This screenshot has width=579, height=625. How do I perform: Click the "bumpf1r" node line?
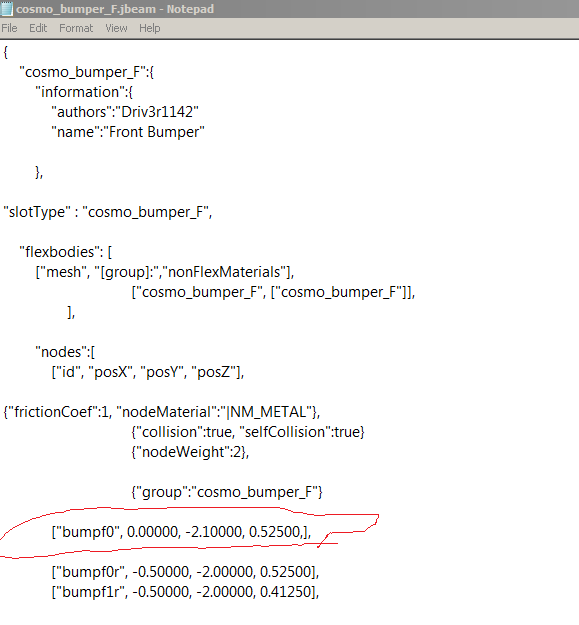tap(185, 592)
